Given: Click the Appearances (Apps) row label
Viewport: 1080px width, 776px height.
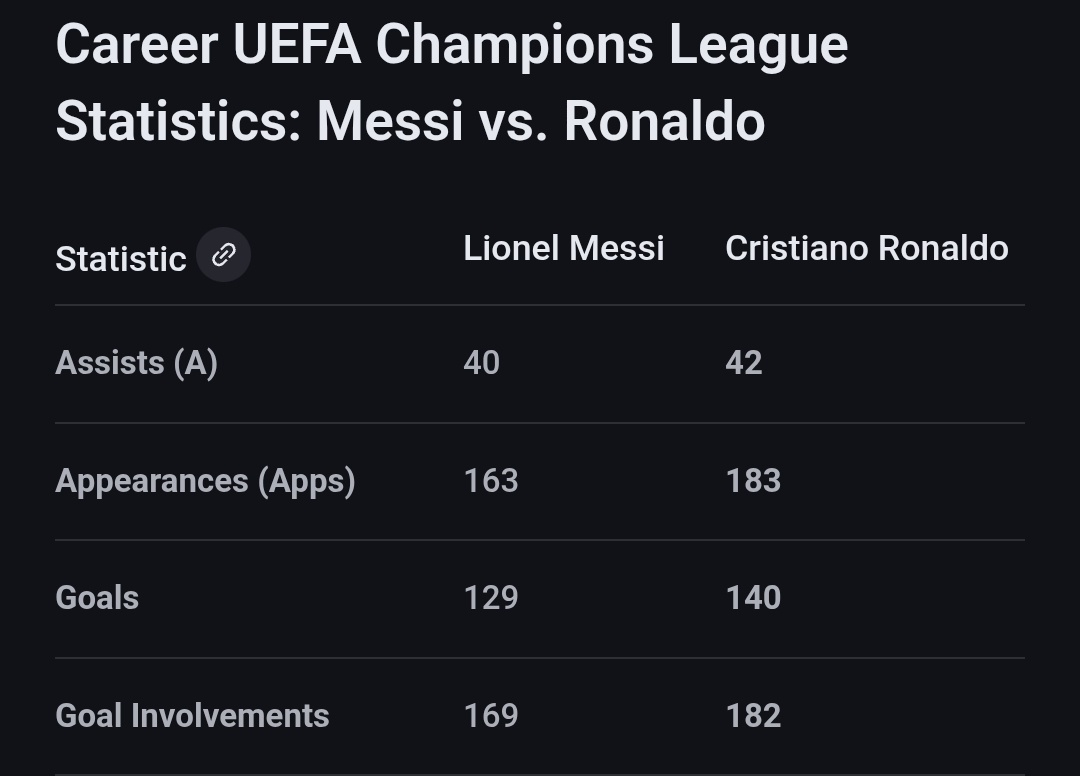Looking at the screenshot, I should point(205,481).
